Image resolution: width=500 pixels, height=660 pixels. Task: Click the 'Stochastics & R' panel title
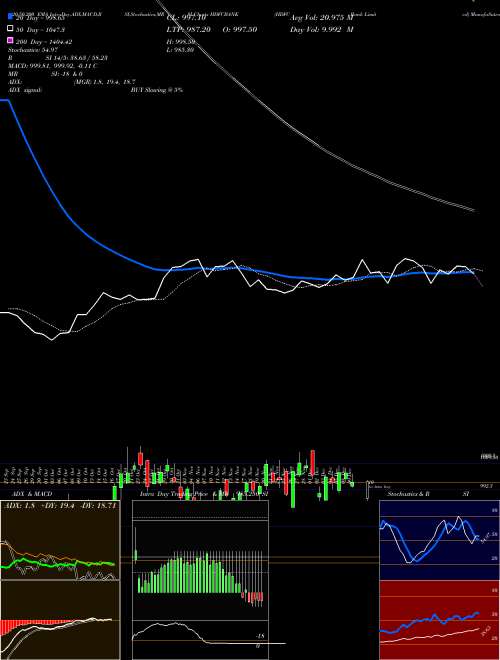(408, 494)
